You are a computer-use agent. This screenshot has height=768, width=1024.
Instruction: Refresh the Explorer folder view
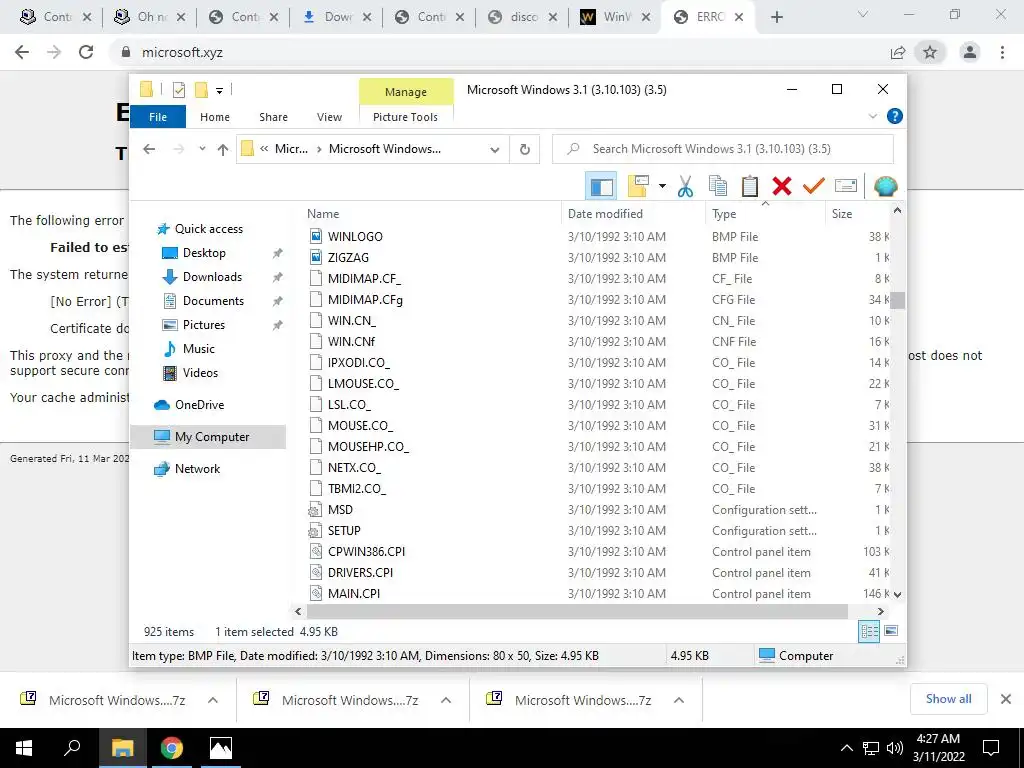tap(524, 150)
